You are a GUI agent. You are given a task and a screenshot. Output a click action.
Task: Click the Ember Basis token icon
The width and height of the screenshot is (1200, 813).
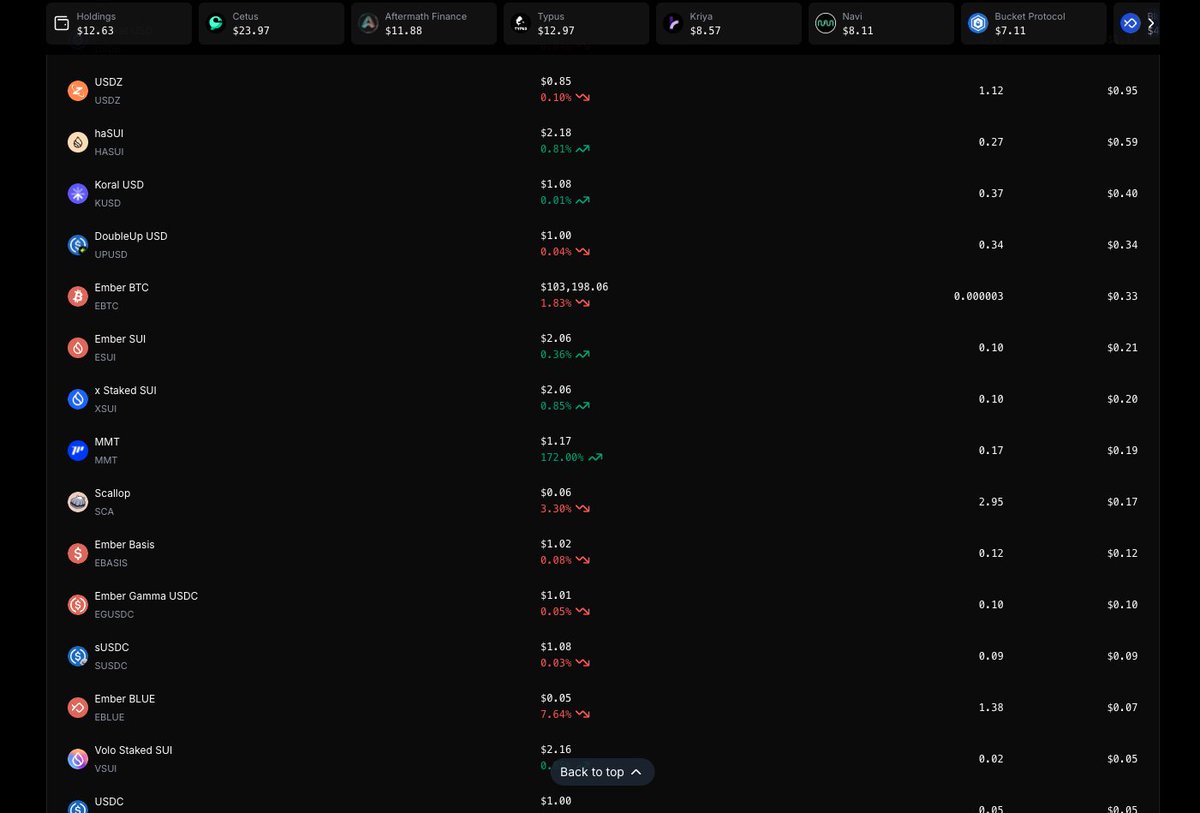click(x=78, y=553)
